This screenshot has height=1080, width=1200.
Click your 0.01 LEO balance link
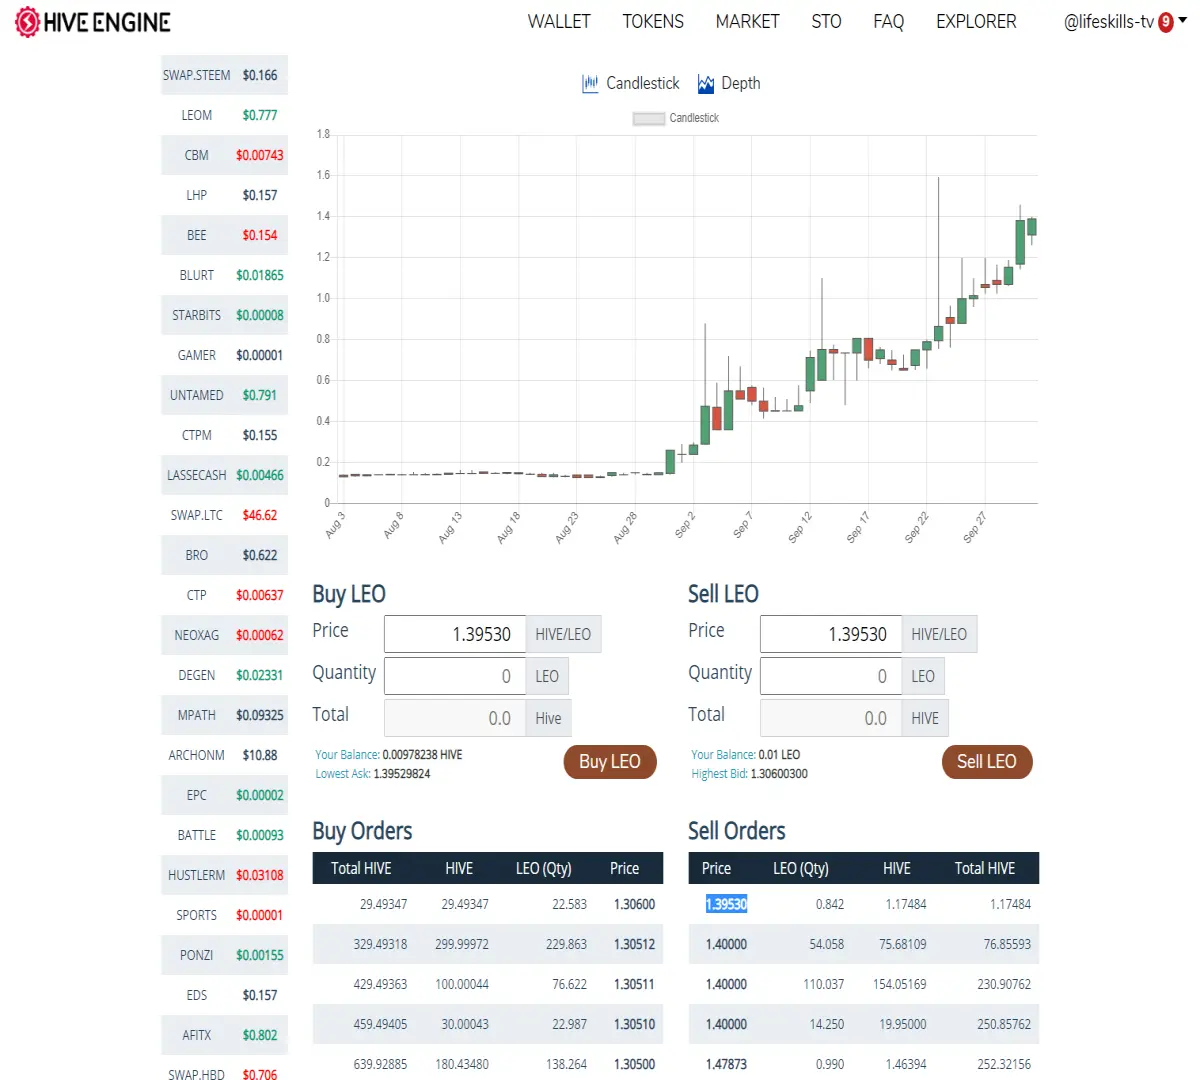[779, 755]
